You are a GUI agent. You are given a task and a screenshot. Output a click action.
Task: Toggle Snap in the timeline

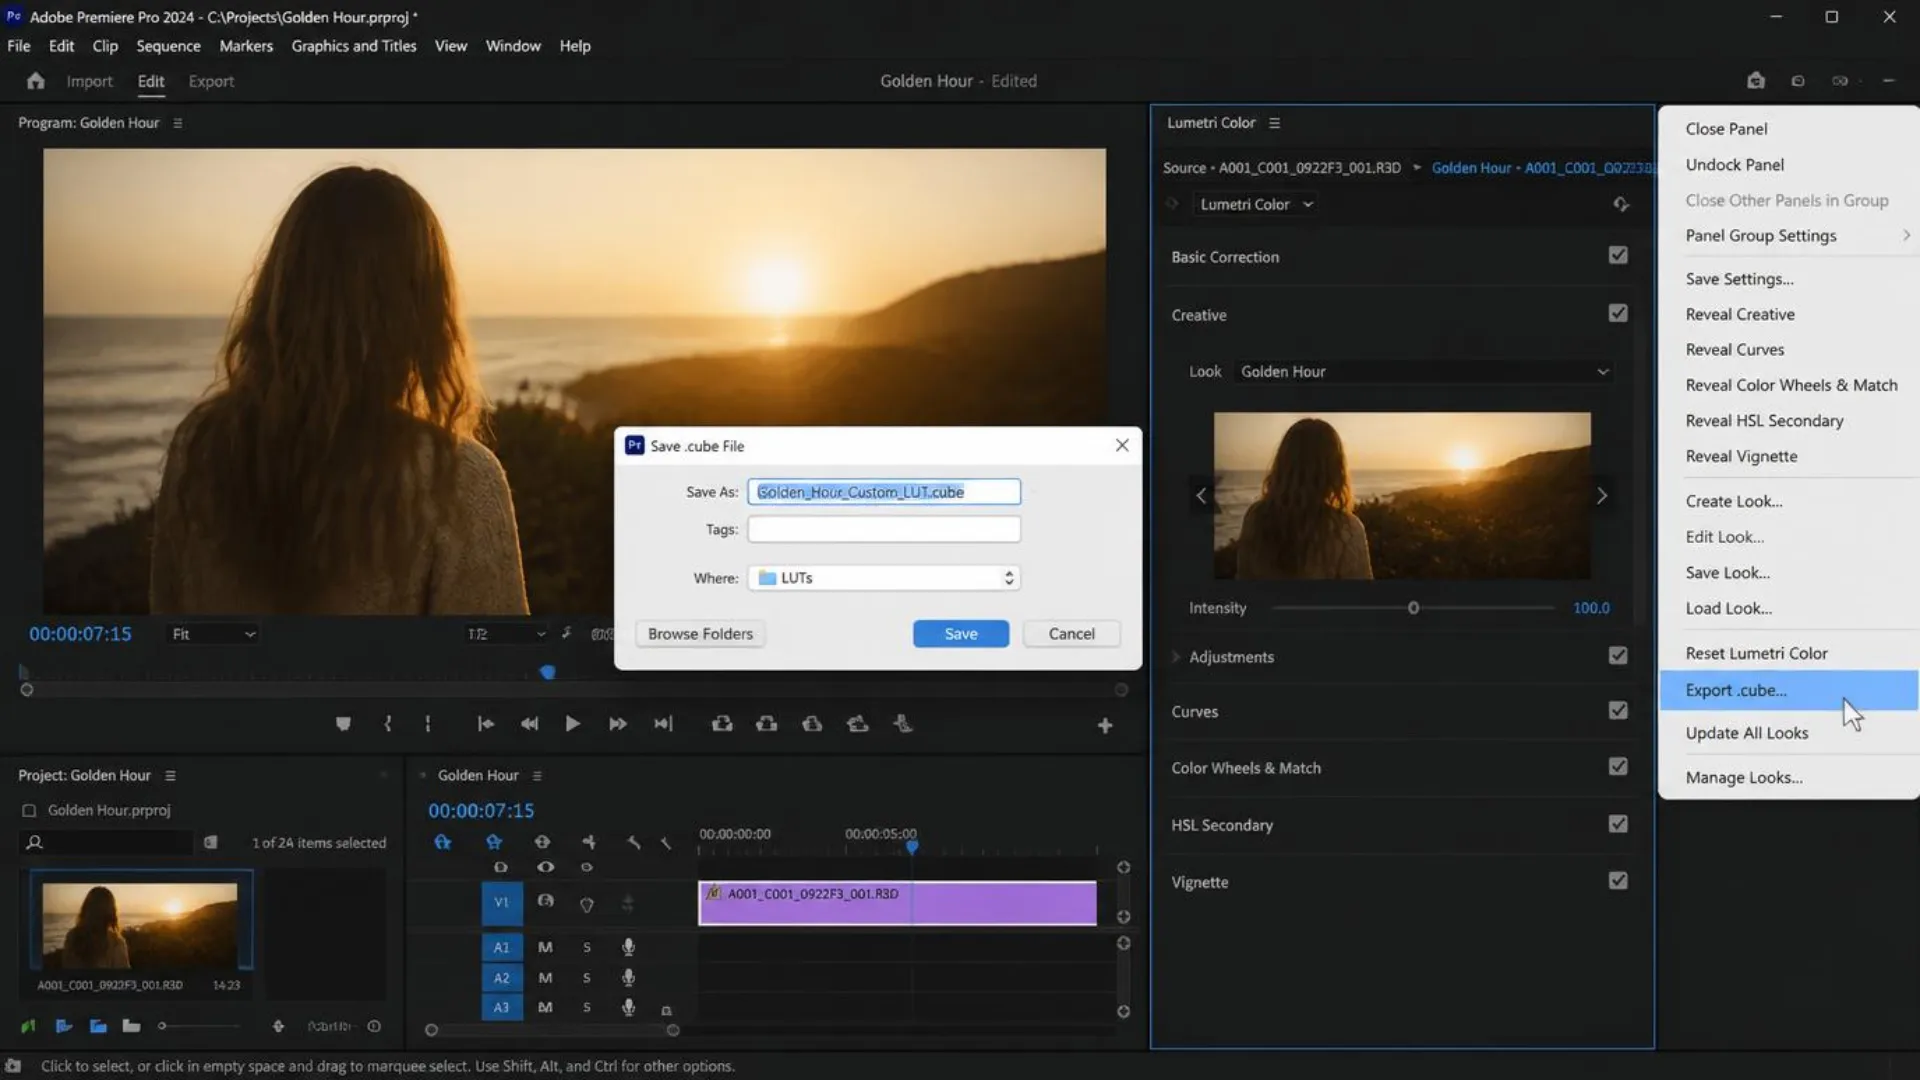(494, 842)
